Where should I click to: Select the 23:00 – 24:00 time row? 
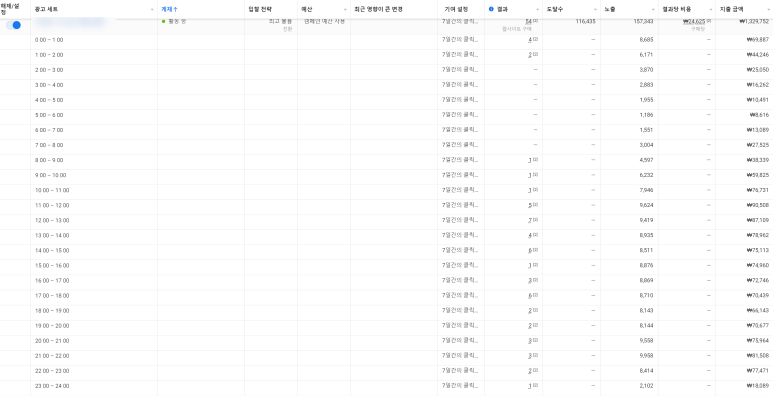click(386, 388)
